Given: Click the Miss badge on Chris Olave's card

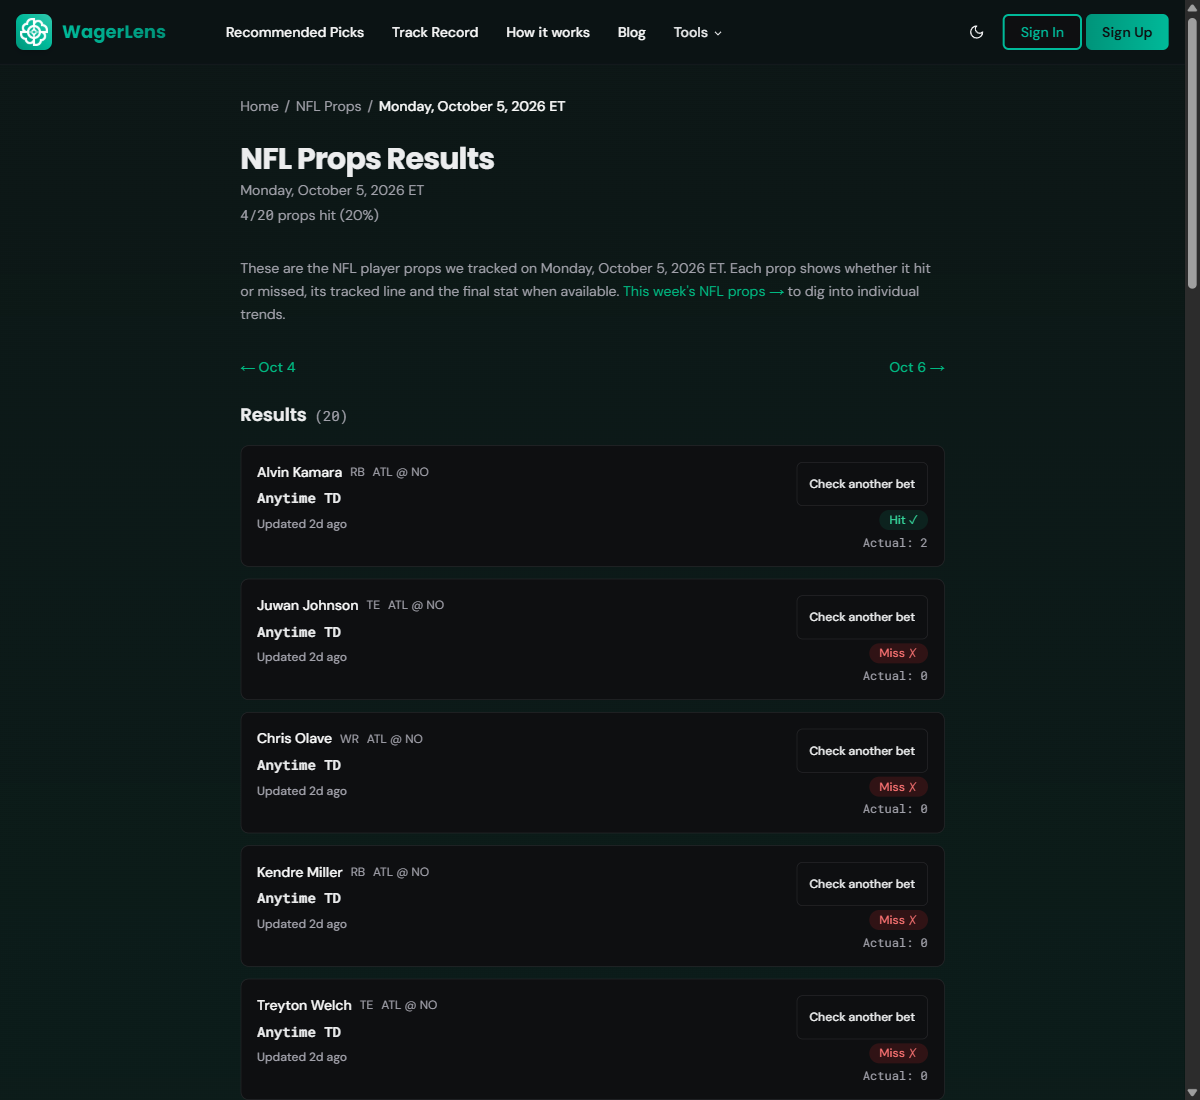Looking at the screenshot, I should pos(898,787).
